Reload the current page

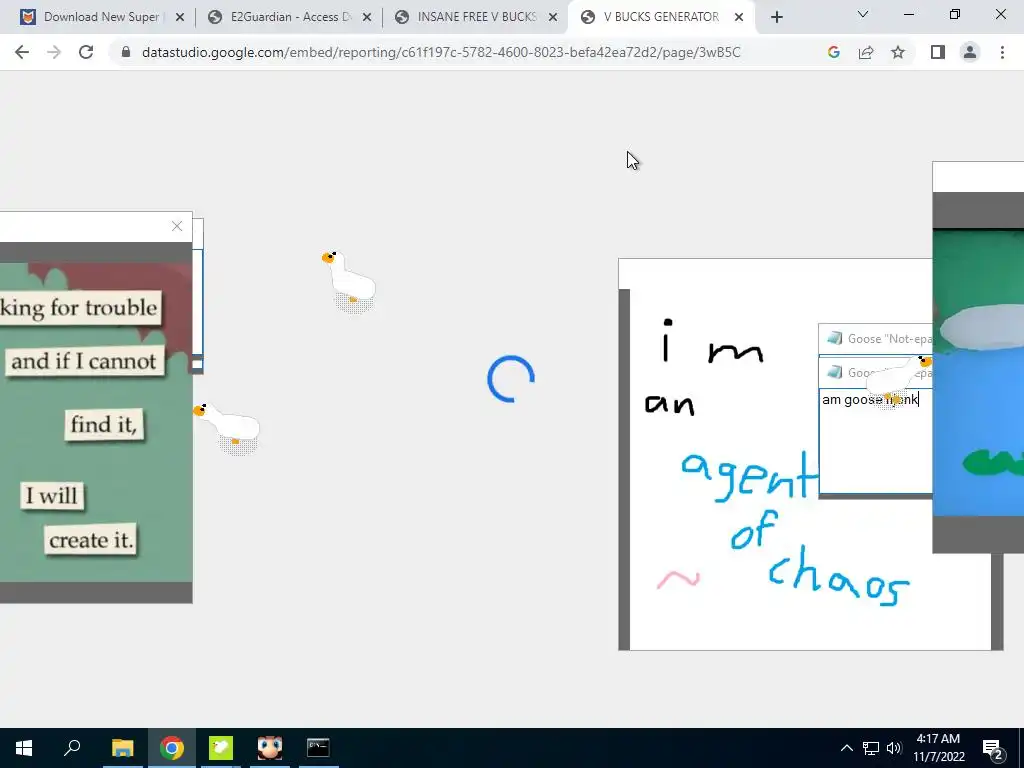pyautogui.click(x=86, y=52)
